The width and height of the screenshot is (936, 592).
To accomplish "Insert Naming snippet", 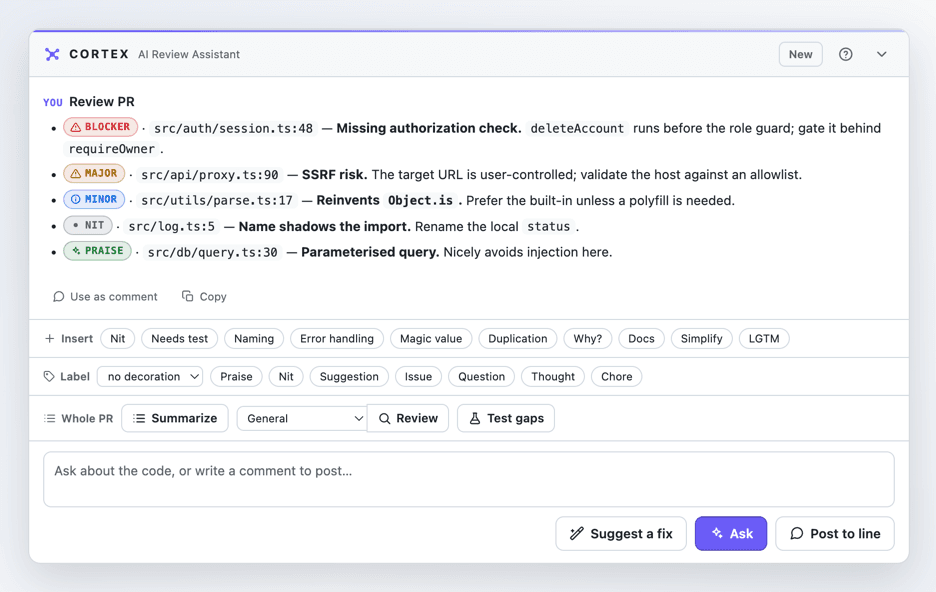I will click(254, 338).
